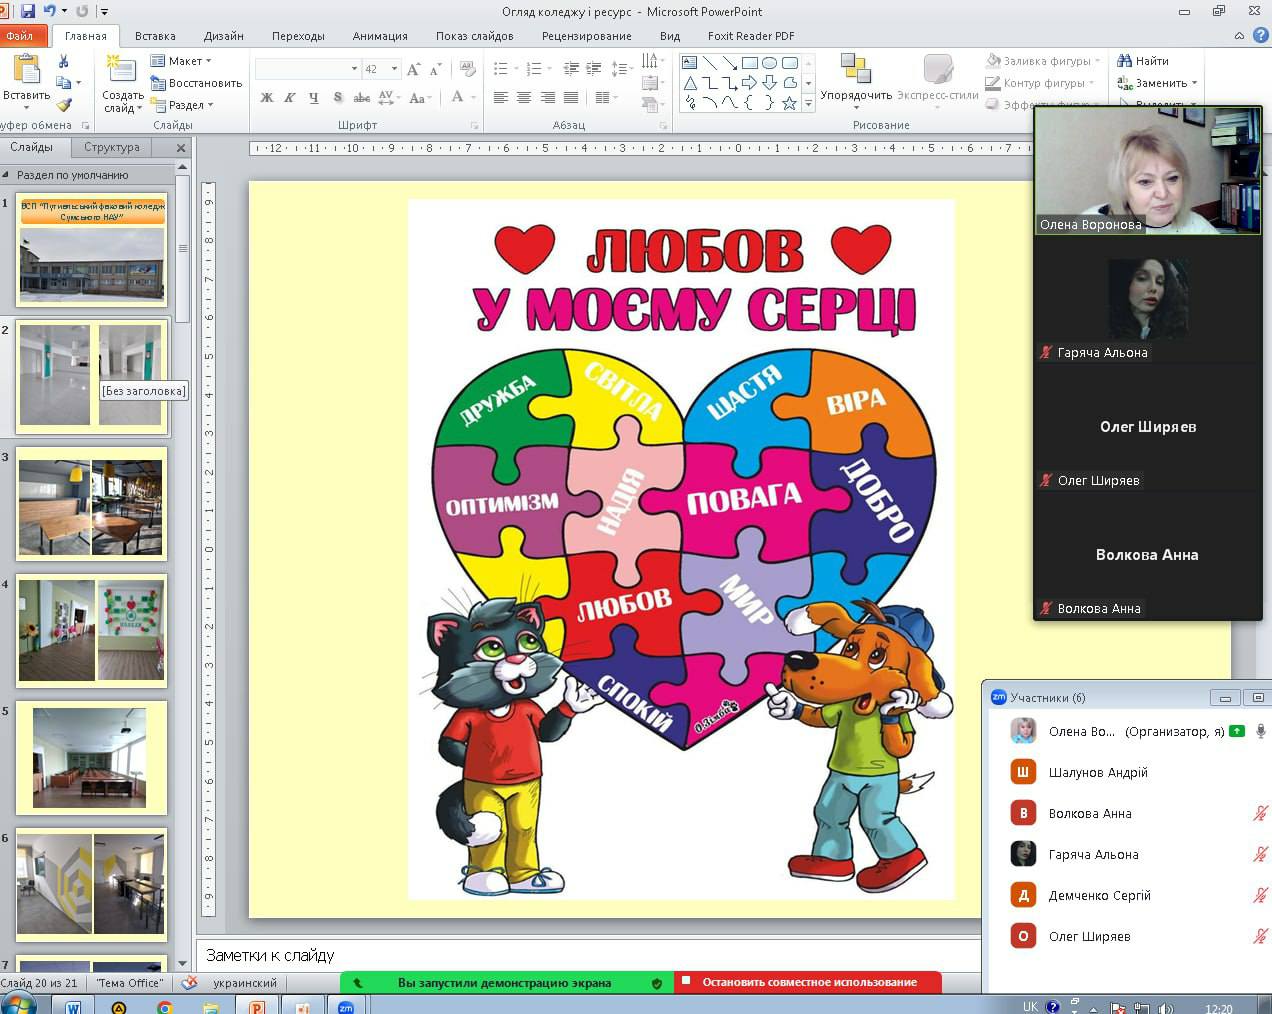Image resolution: width=1272 pixels, height=1014 pixels.
Task: Click the Paste (Вставить) clipboard icon
Action: 26,73
